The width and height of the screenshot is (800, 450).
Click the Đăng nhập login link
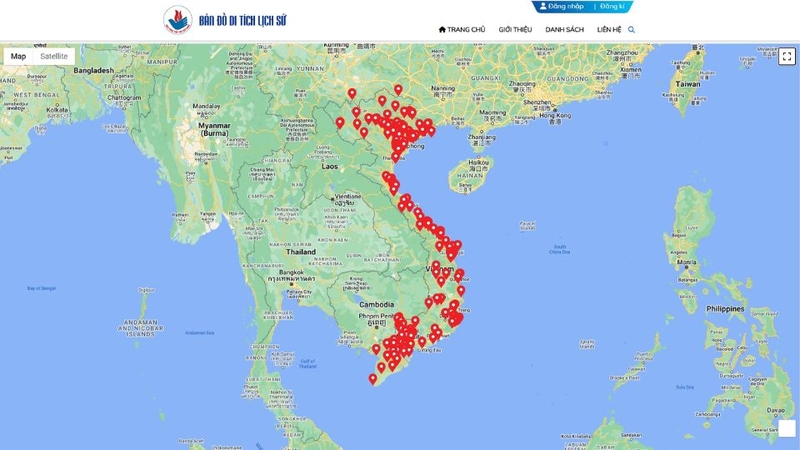(x=566, y=6)
